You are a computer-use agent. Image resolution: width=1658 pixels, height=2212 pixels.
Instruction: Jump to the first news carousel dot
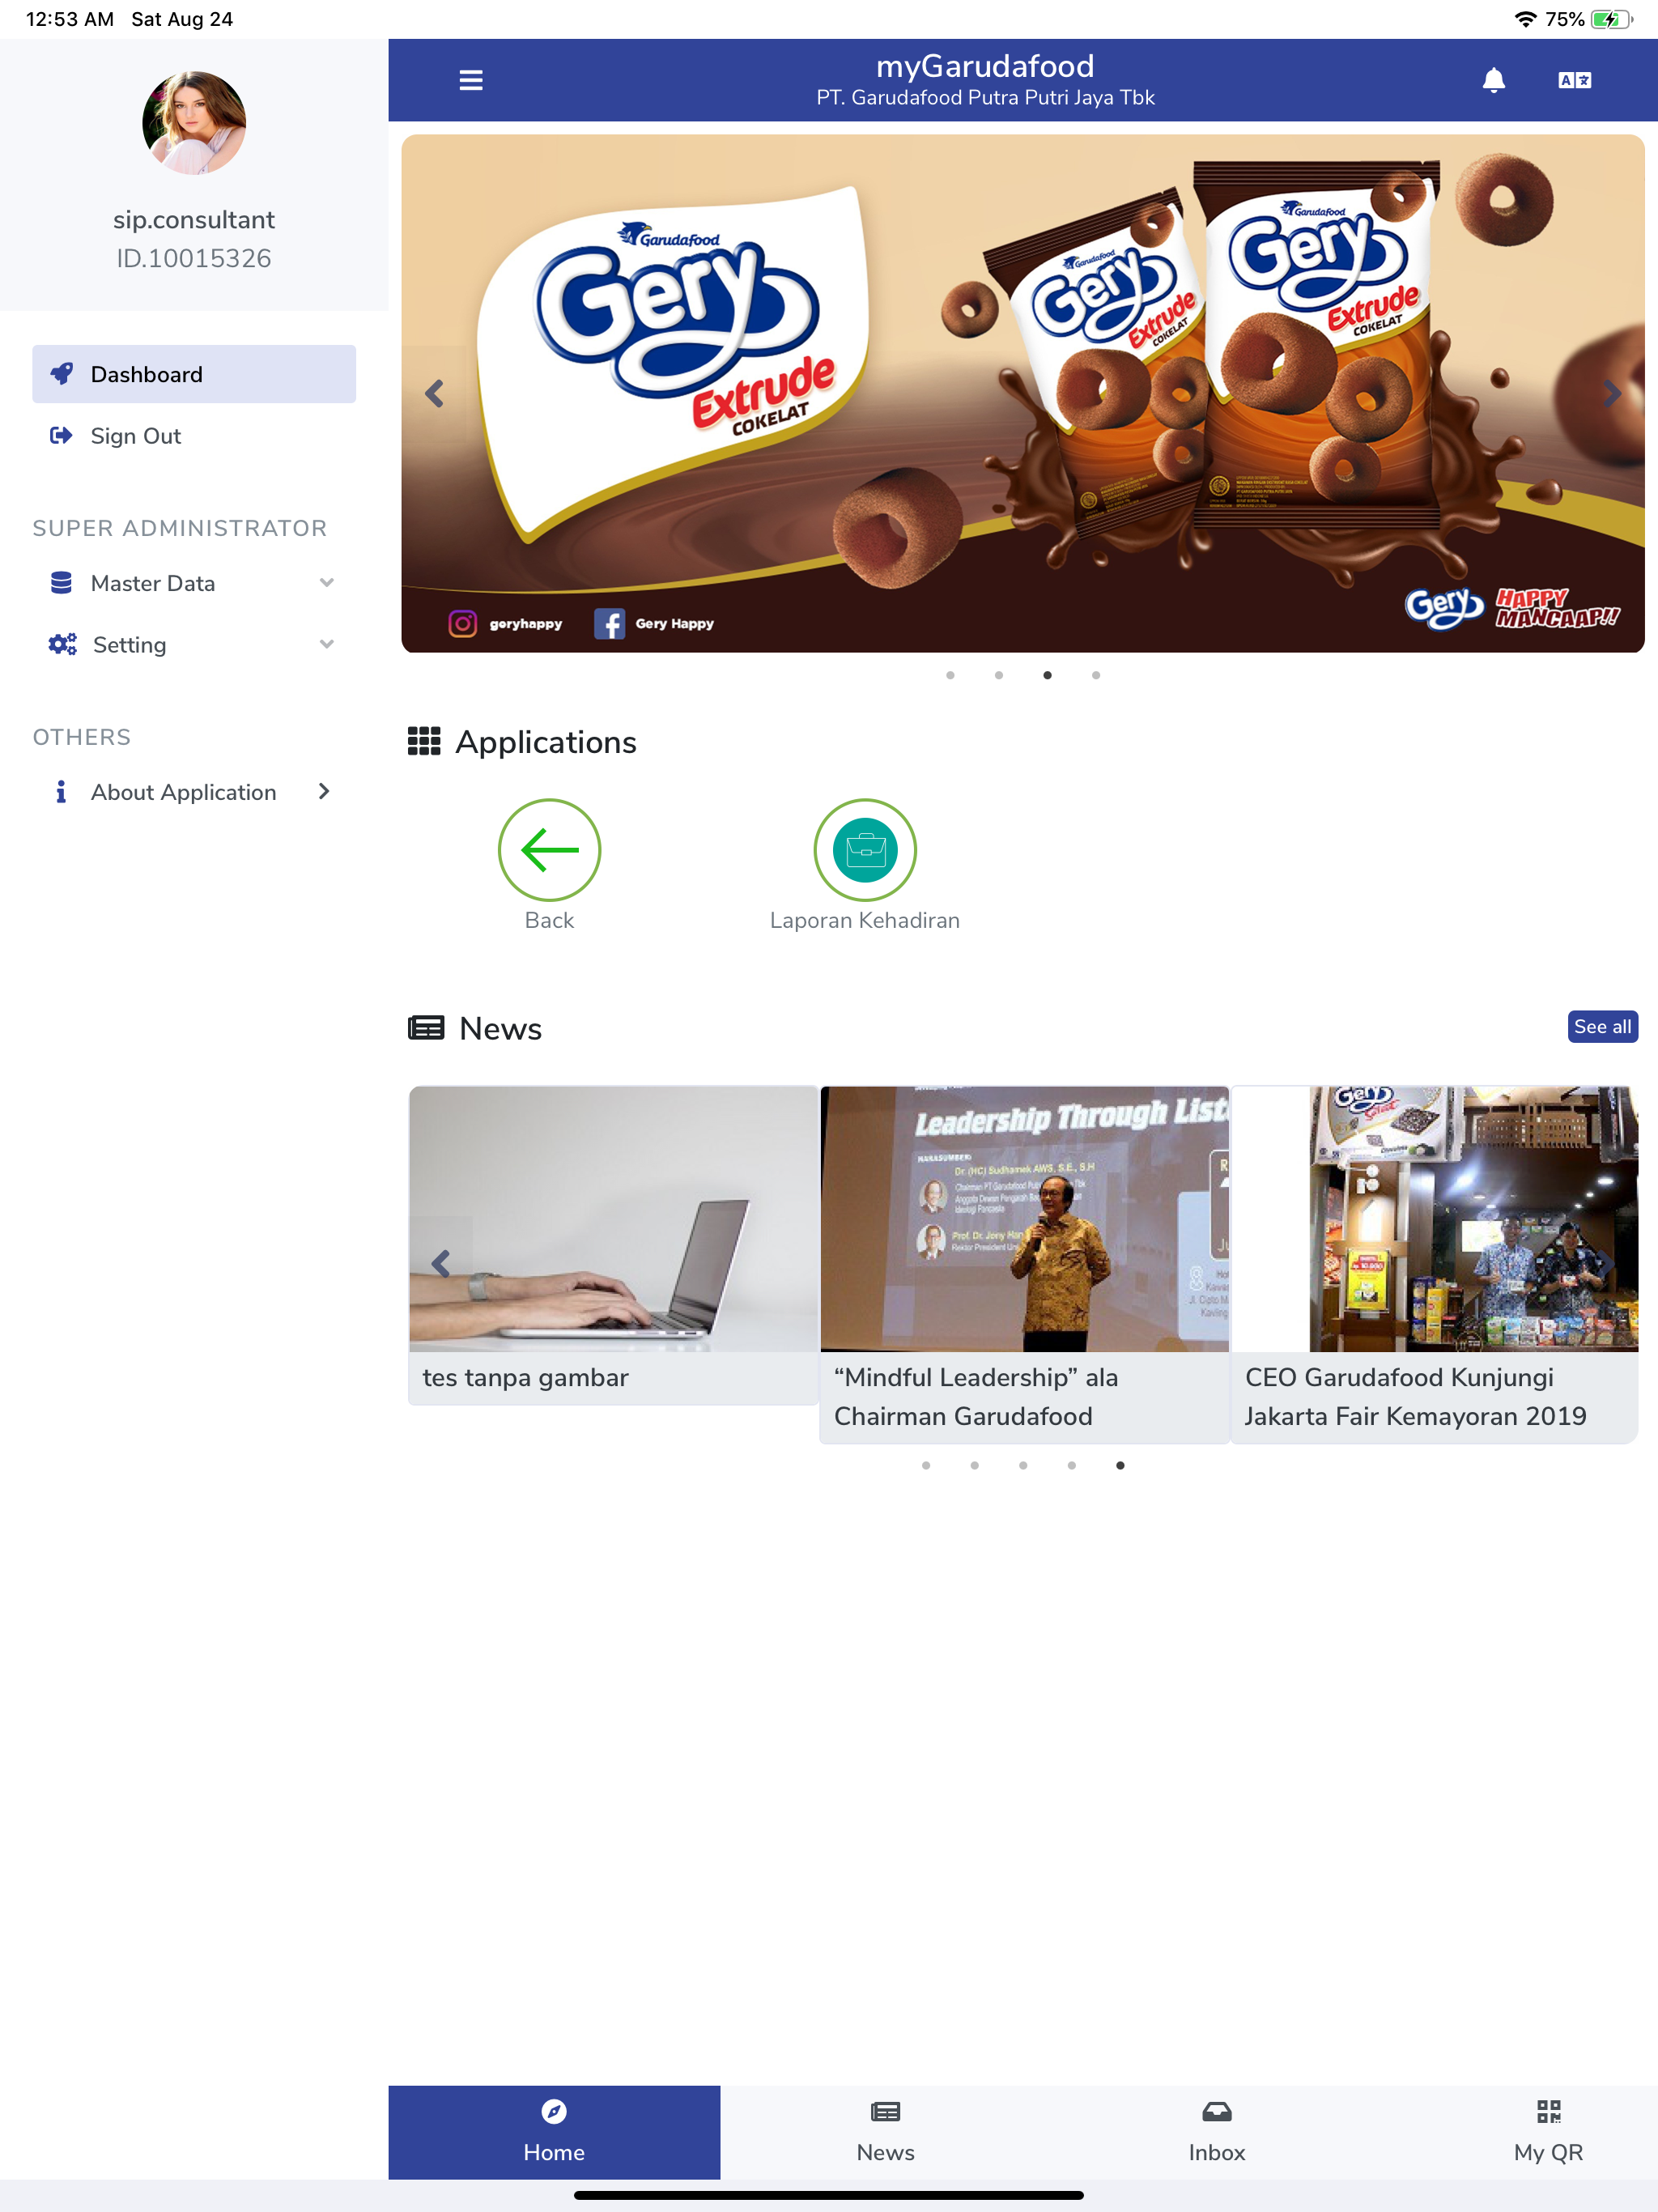[x=926, y=1466]
